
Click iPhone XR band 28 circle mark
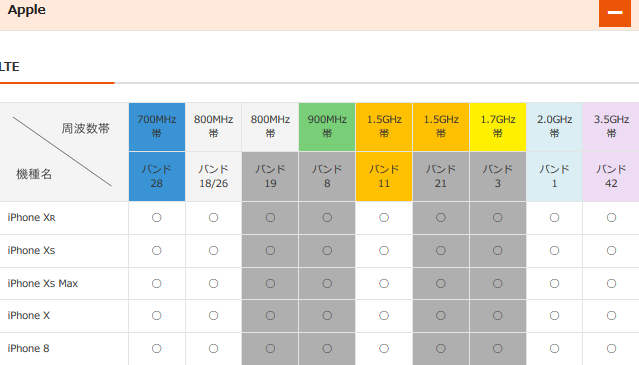tap(156, 218)
